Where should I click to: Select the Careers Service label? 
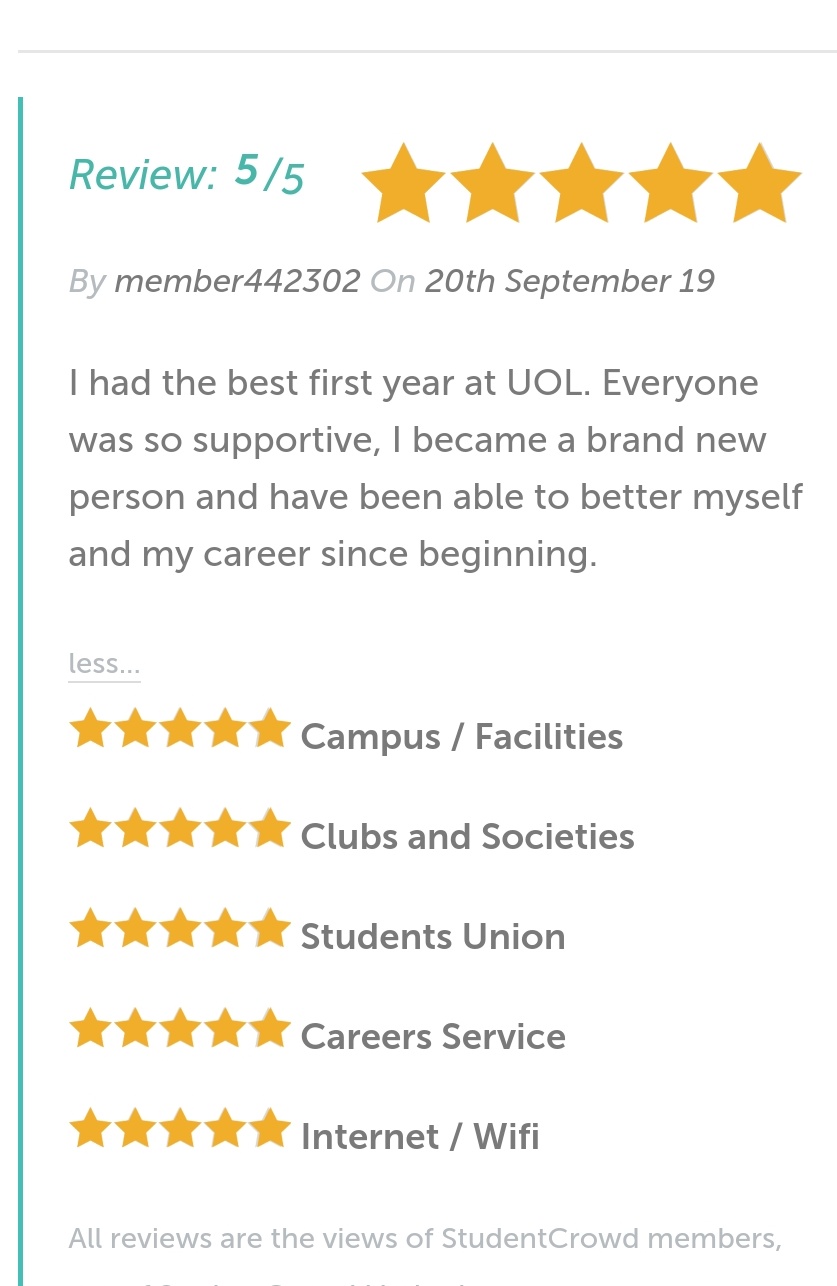click(x=433, y=1037)
